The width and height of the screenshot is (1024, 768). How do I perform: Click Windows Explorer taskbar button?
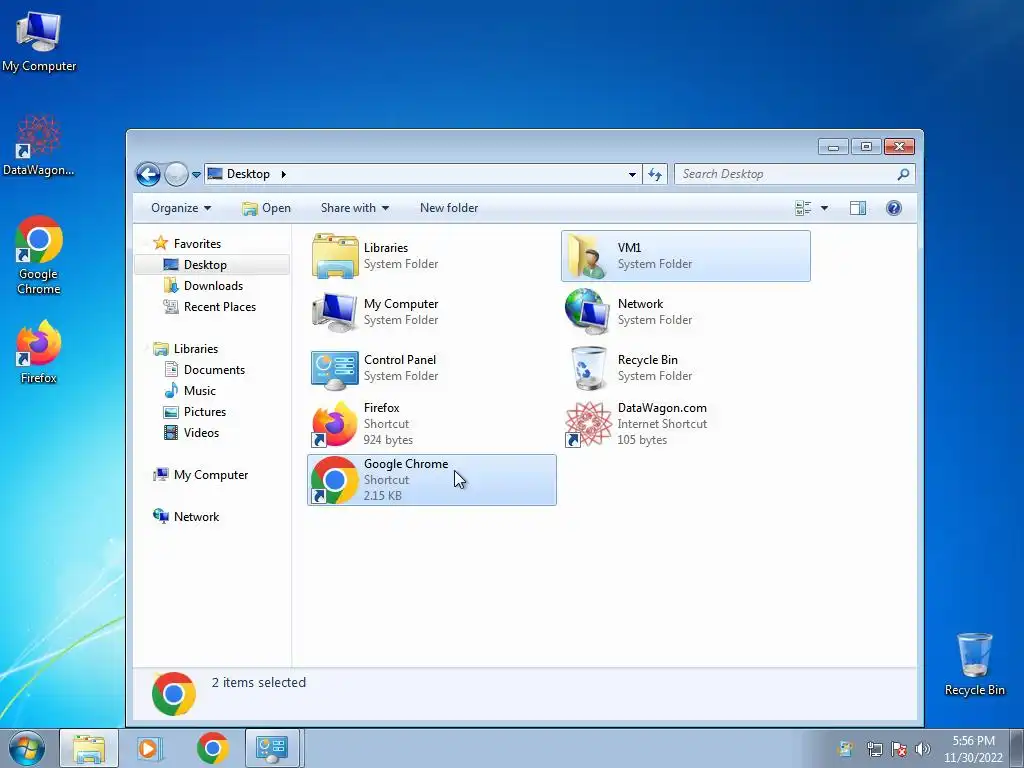coord(89,748)
